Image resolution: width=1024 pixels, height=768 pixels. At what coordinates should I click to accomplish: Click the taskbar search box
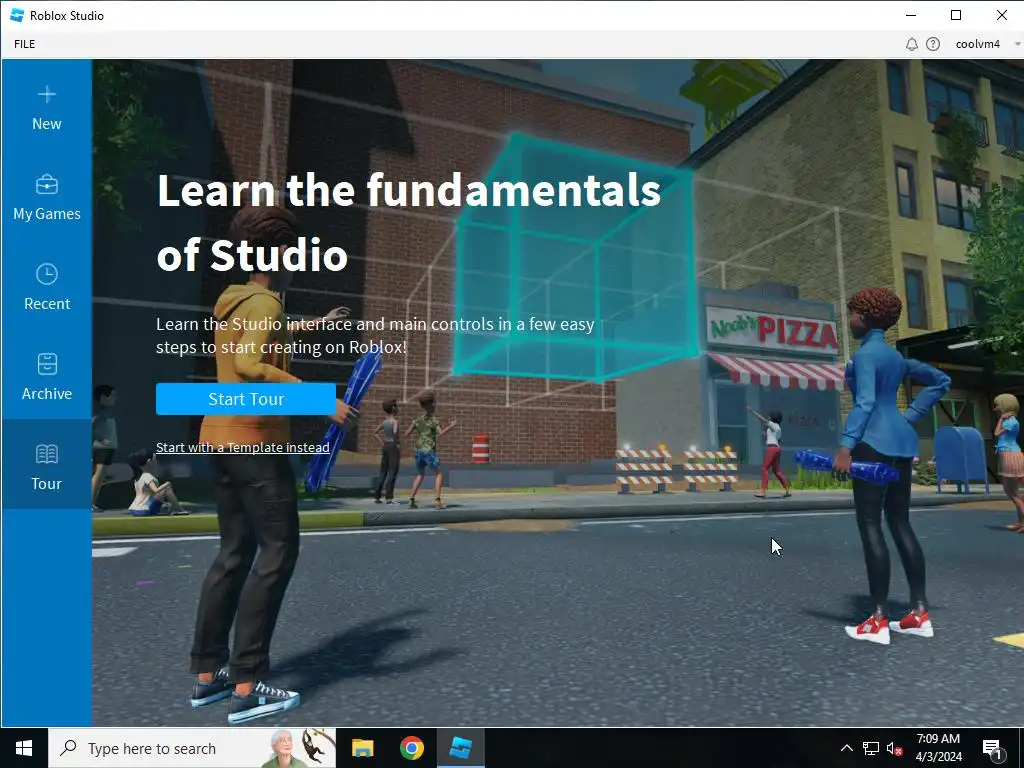coord(192,748)
